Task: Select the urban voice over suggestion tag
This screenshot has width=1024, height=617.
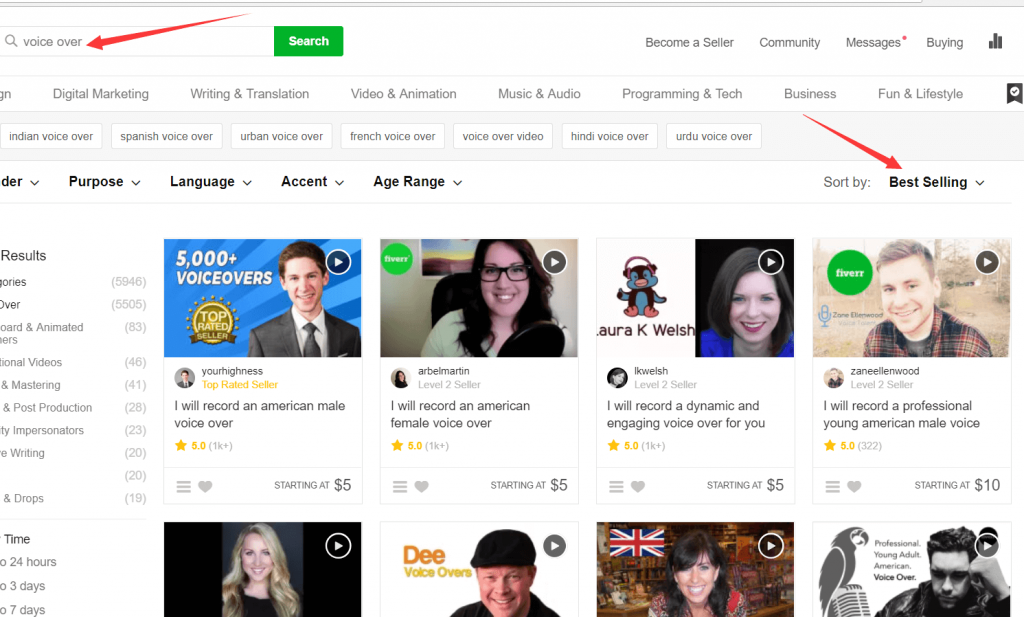Action: click(x=281, y=136)
